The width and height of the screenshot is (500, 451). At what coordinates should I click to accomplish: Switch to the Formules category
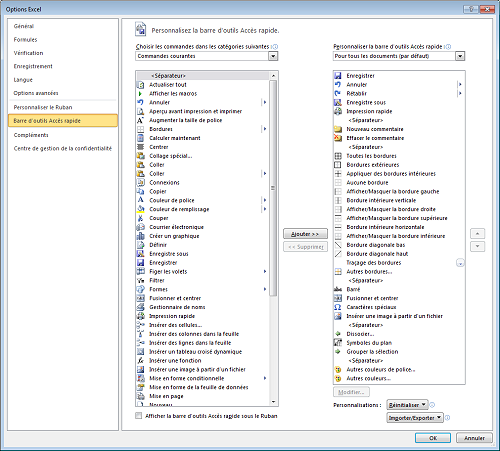coord(25,40)
